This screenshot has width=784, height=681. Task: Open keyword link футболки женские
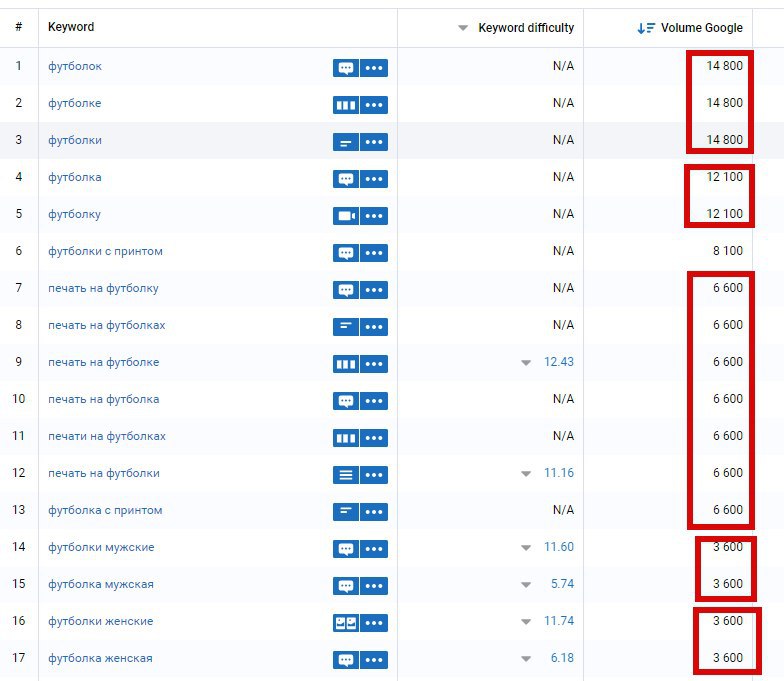(x=101, y=621)
